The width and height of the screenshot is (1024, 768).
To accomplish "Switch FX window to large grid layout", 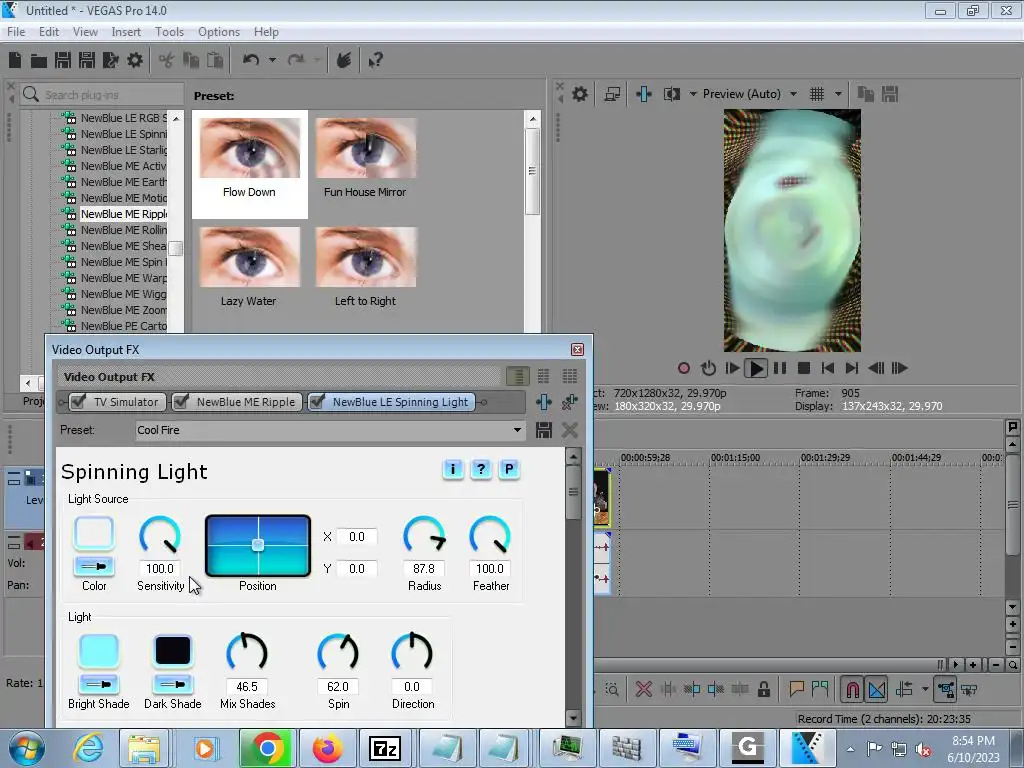I will pos(569,376).
